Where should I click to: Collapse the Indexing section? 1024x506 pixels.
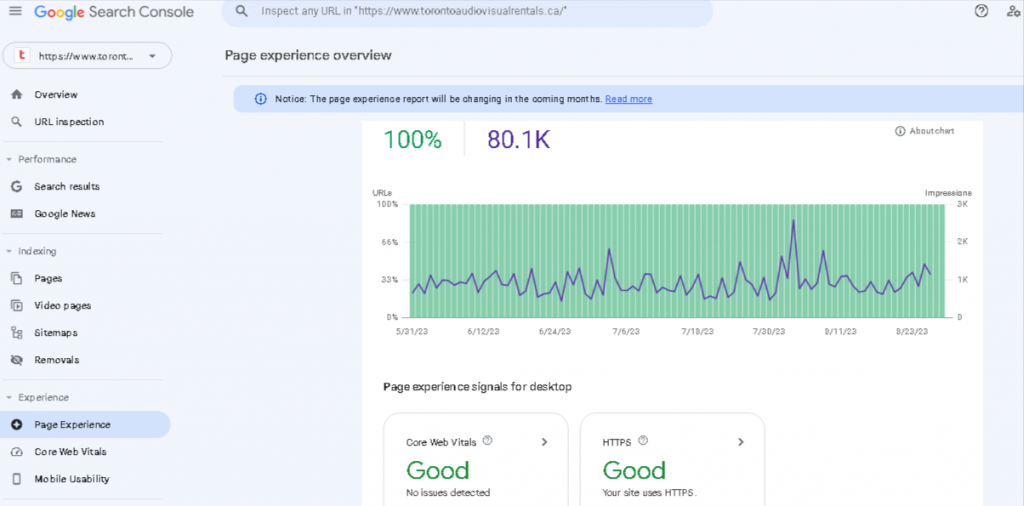click(x=8, y=251)
